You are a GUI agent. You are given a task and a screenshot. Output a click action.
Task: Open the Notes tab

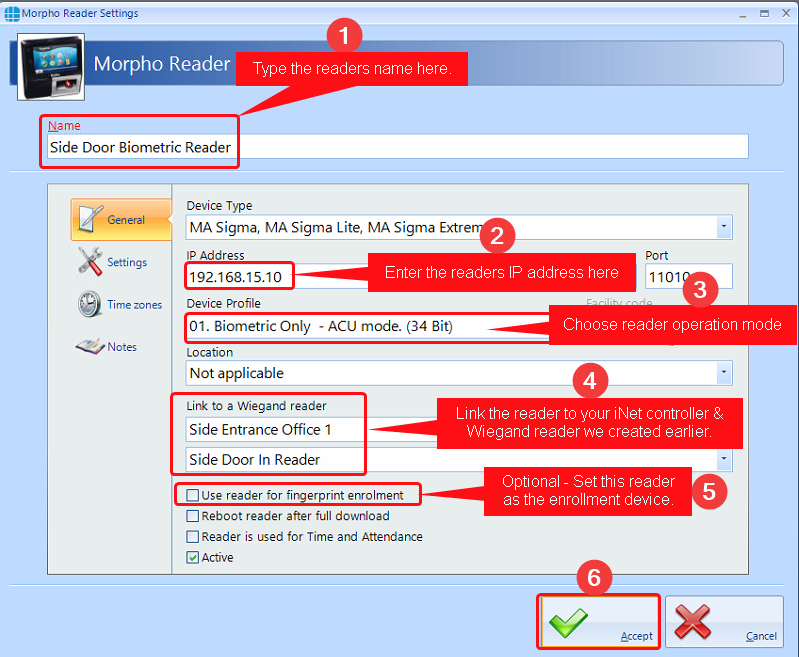tap(121, 347)
